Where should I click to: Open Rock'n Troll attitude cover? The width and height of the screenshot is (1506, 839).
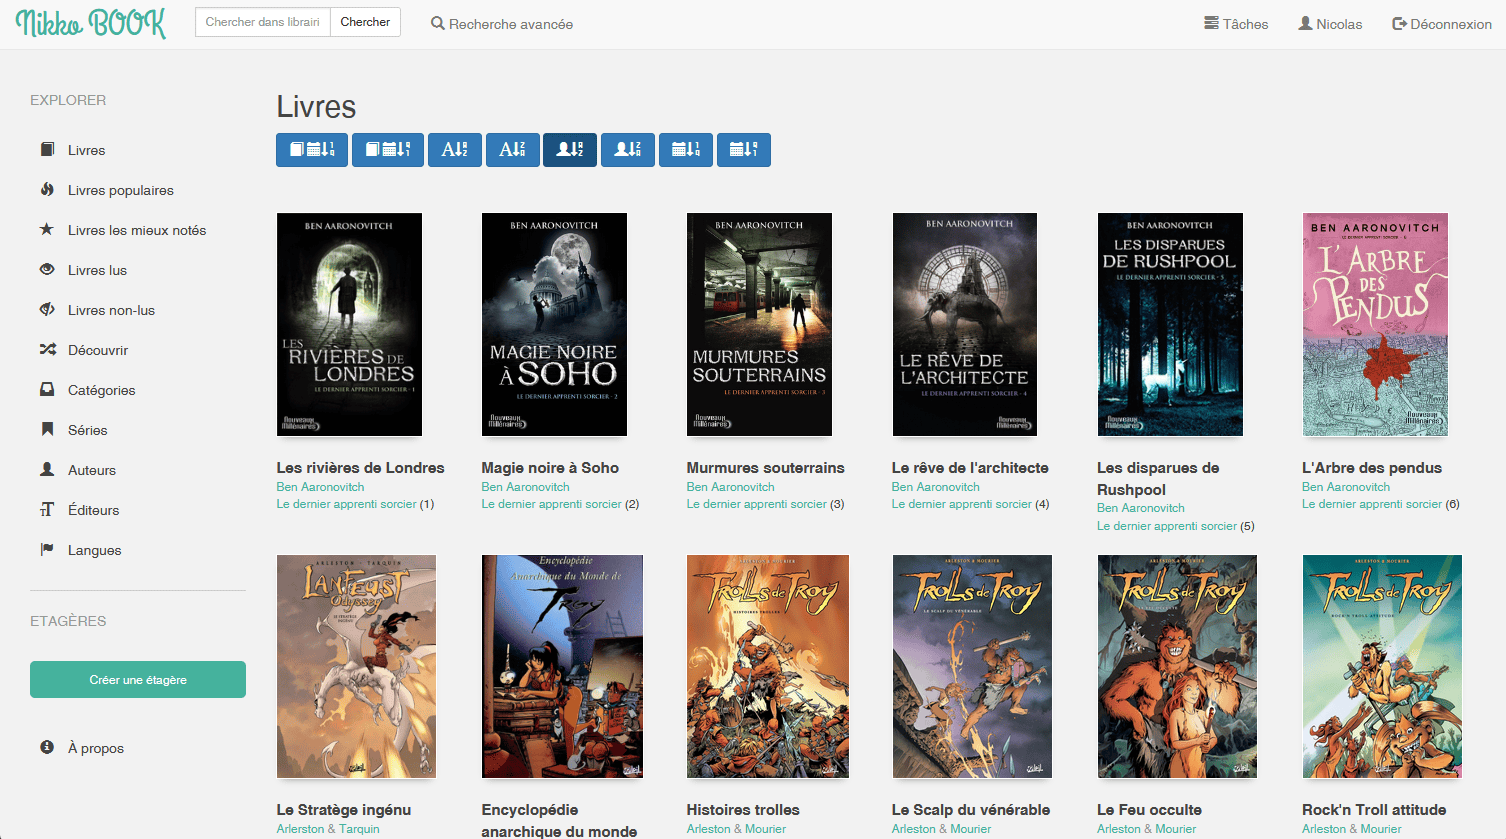click(1382, 667)
